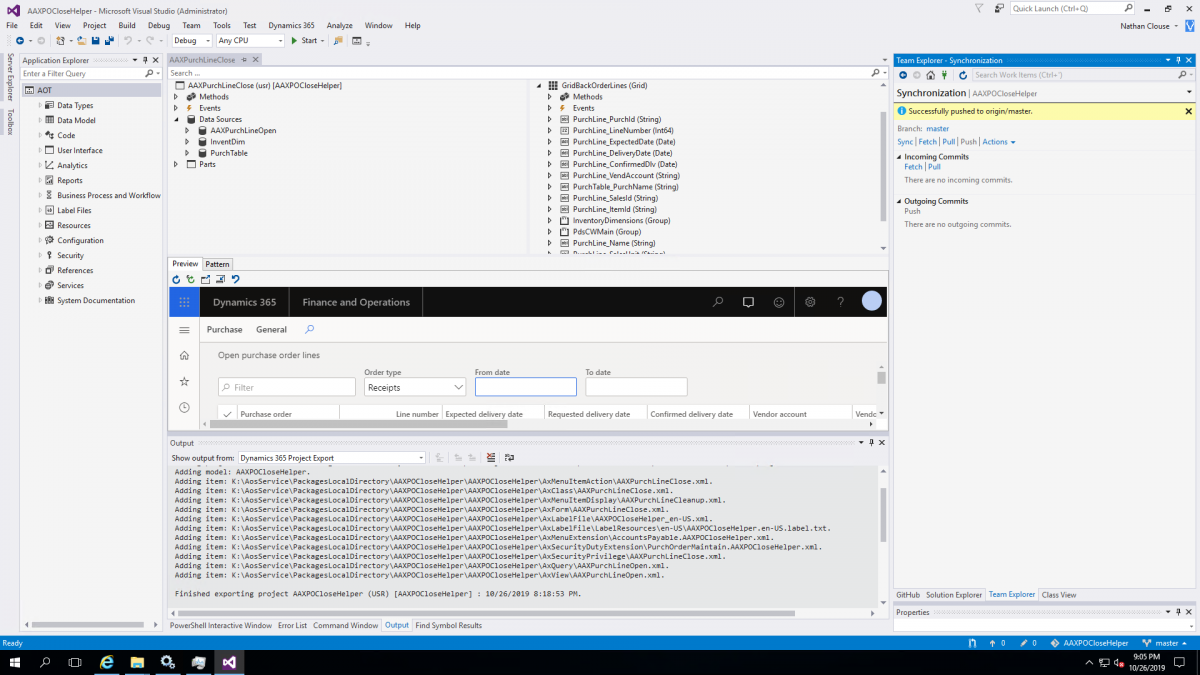Switch to the Pattern tab

point(218,264)
